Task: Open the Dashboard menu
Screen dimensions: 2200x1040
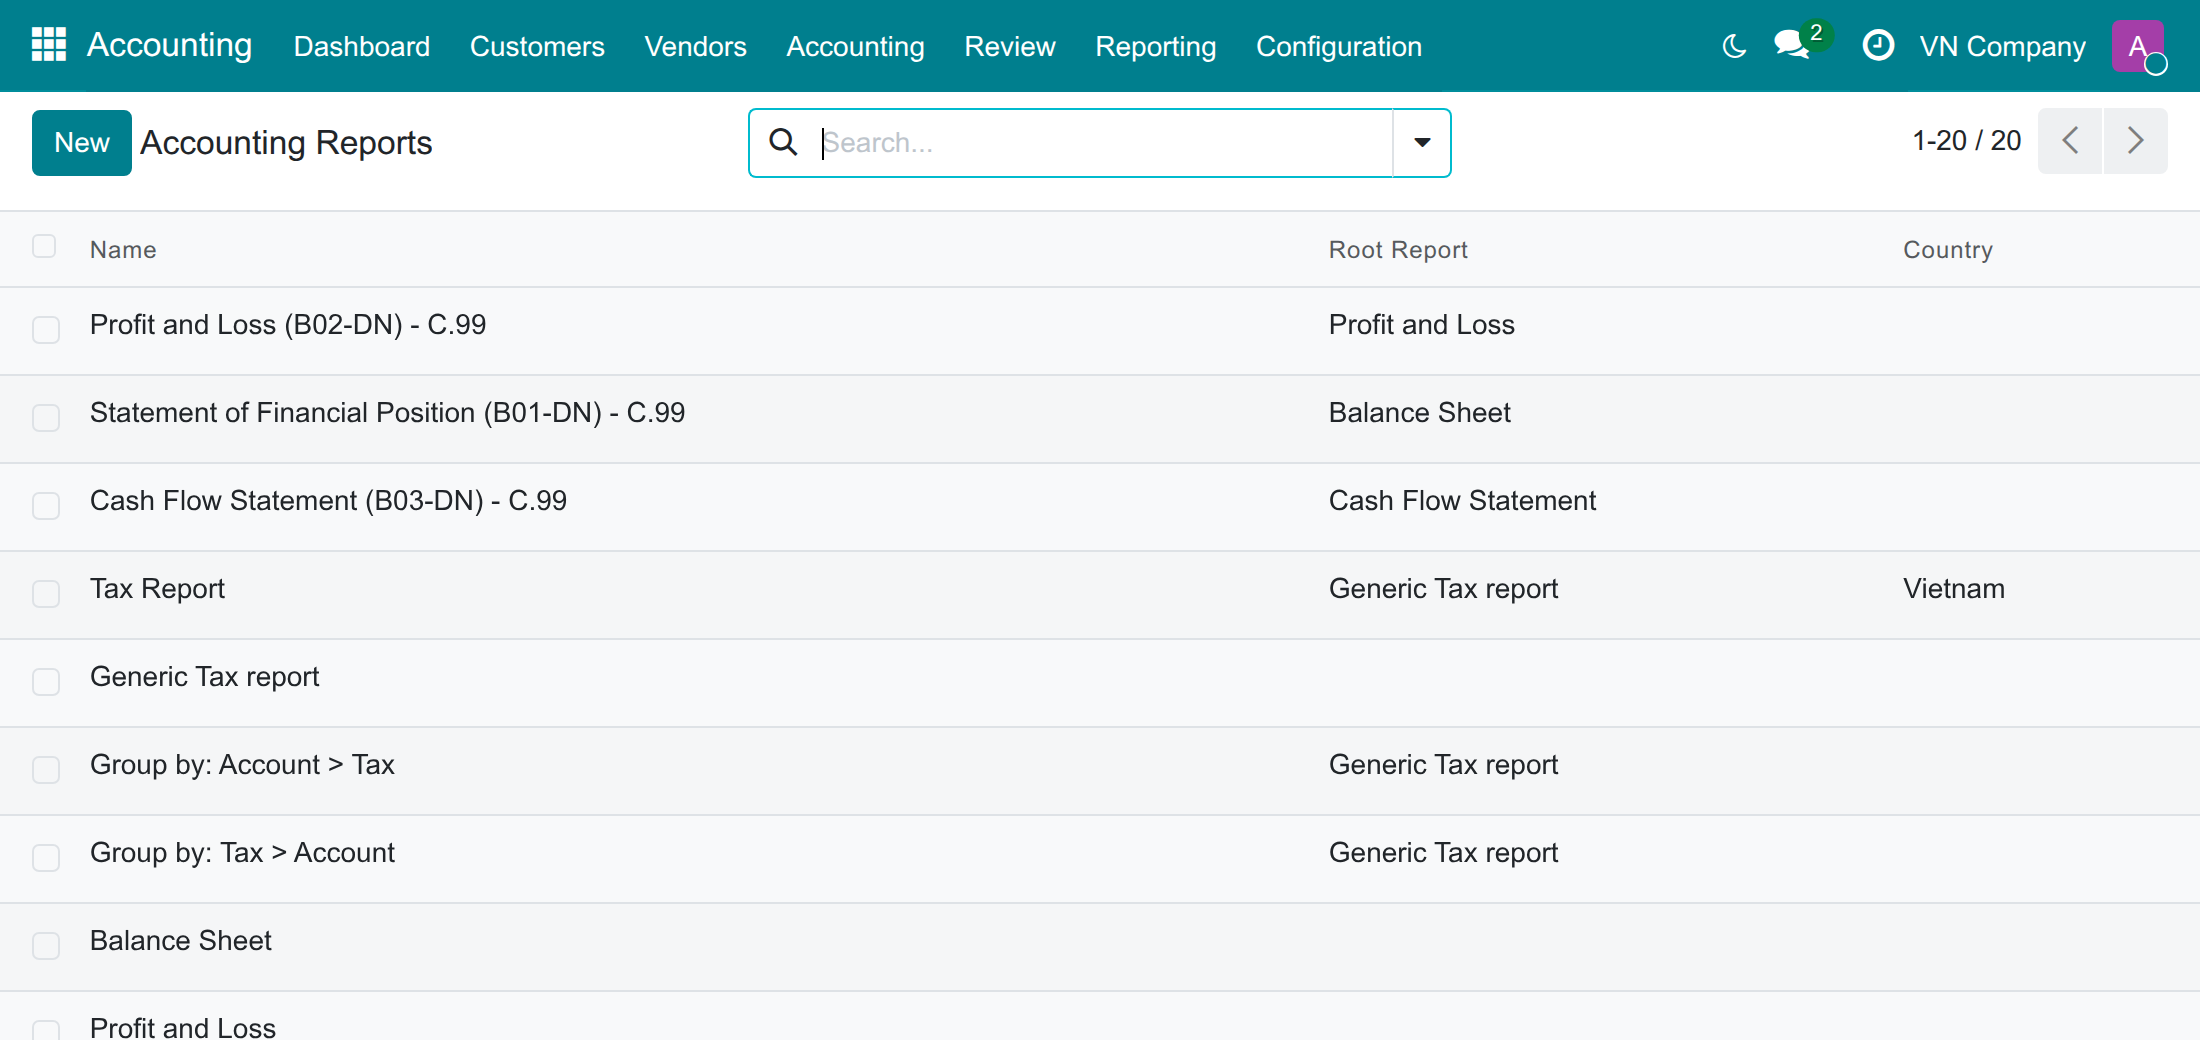Action: point(362,46)
